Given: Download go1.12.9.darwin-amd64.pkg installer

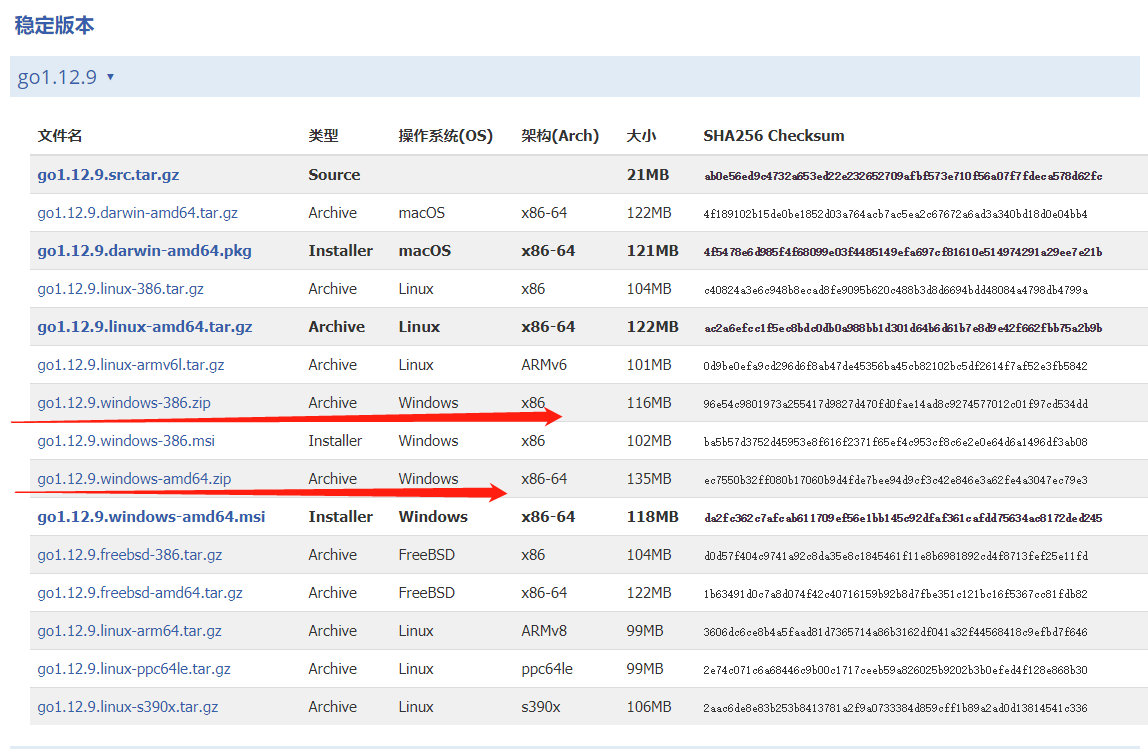Looking at the screenshot, I should pyautogui.click(x=144, y=251).
